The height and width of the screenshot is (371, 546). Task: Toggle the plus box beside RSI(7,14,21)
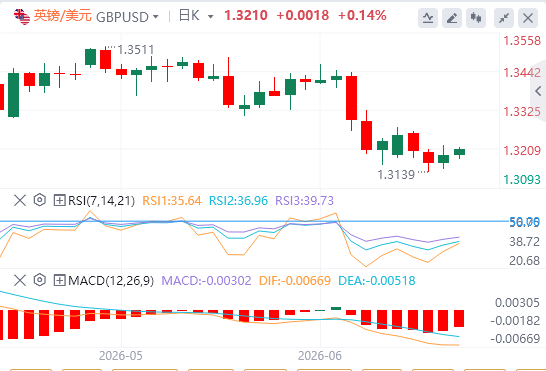(60, 200)
